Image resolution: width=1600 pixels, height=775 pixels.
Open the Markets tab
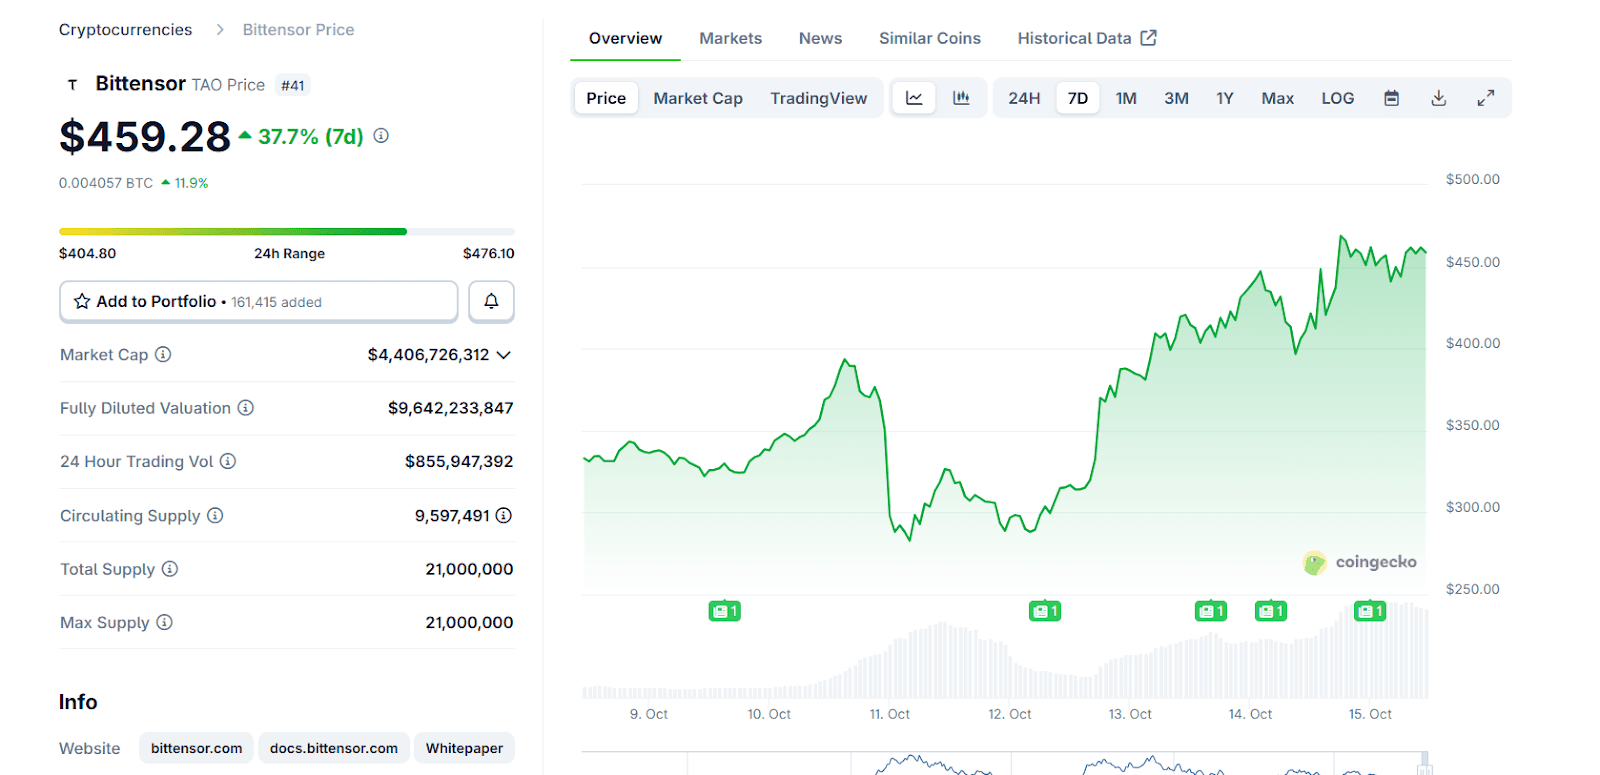pyautogui.click(x=730, y=38)
